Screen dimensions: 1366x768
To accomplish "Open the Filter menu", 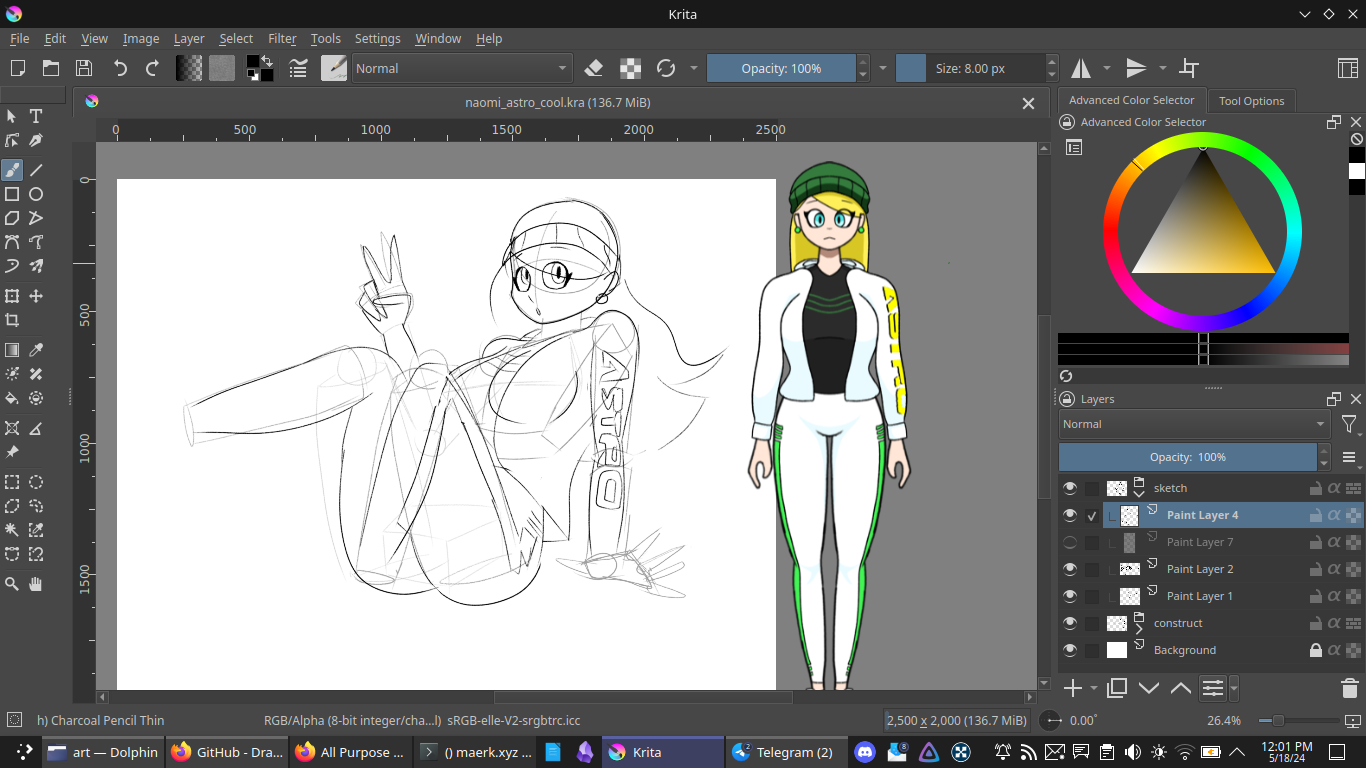I will pyautogui.click(x=282, y=38).
